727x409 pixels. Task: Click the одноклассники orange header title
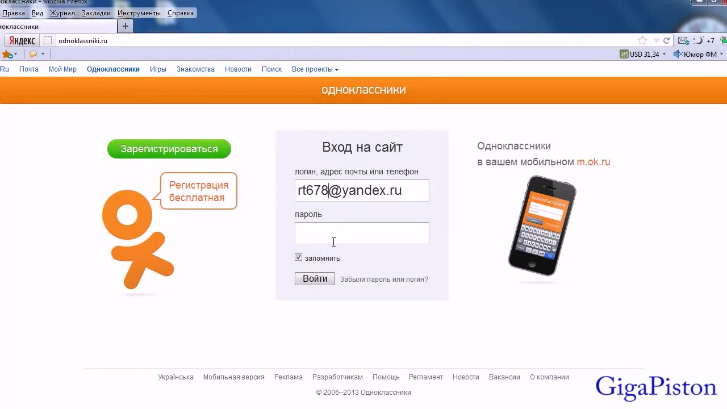coord(364,89)
